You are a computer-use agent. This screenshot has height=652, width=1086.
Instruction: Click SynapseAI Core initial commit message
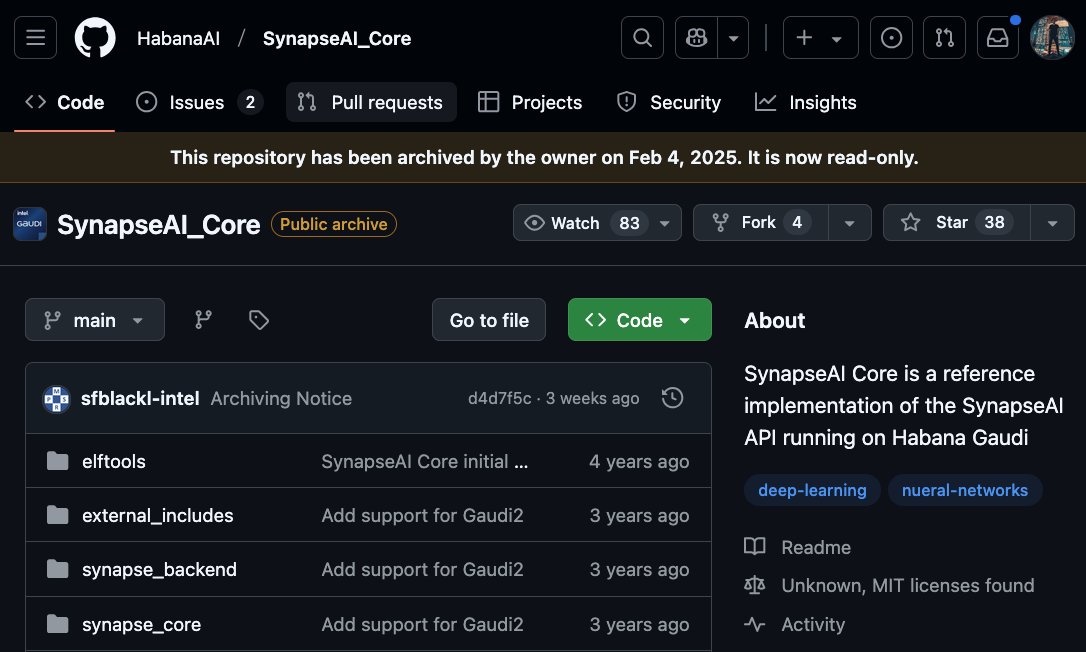[x=425, y=461]
